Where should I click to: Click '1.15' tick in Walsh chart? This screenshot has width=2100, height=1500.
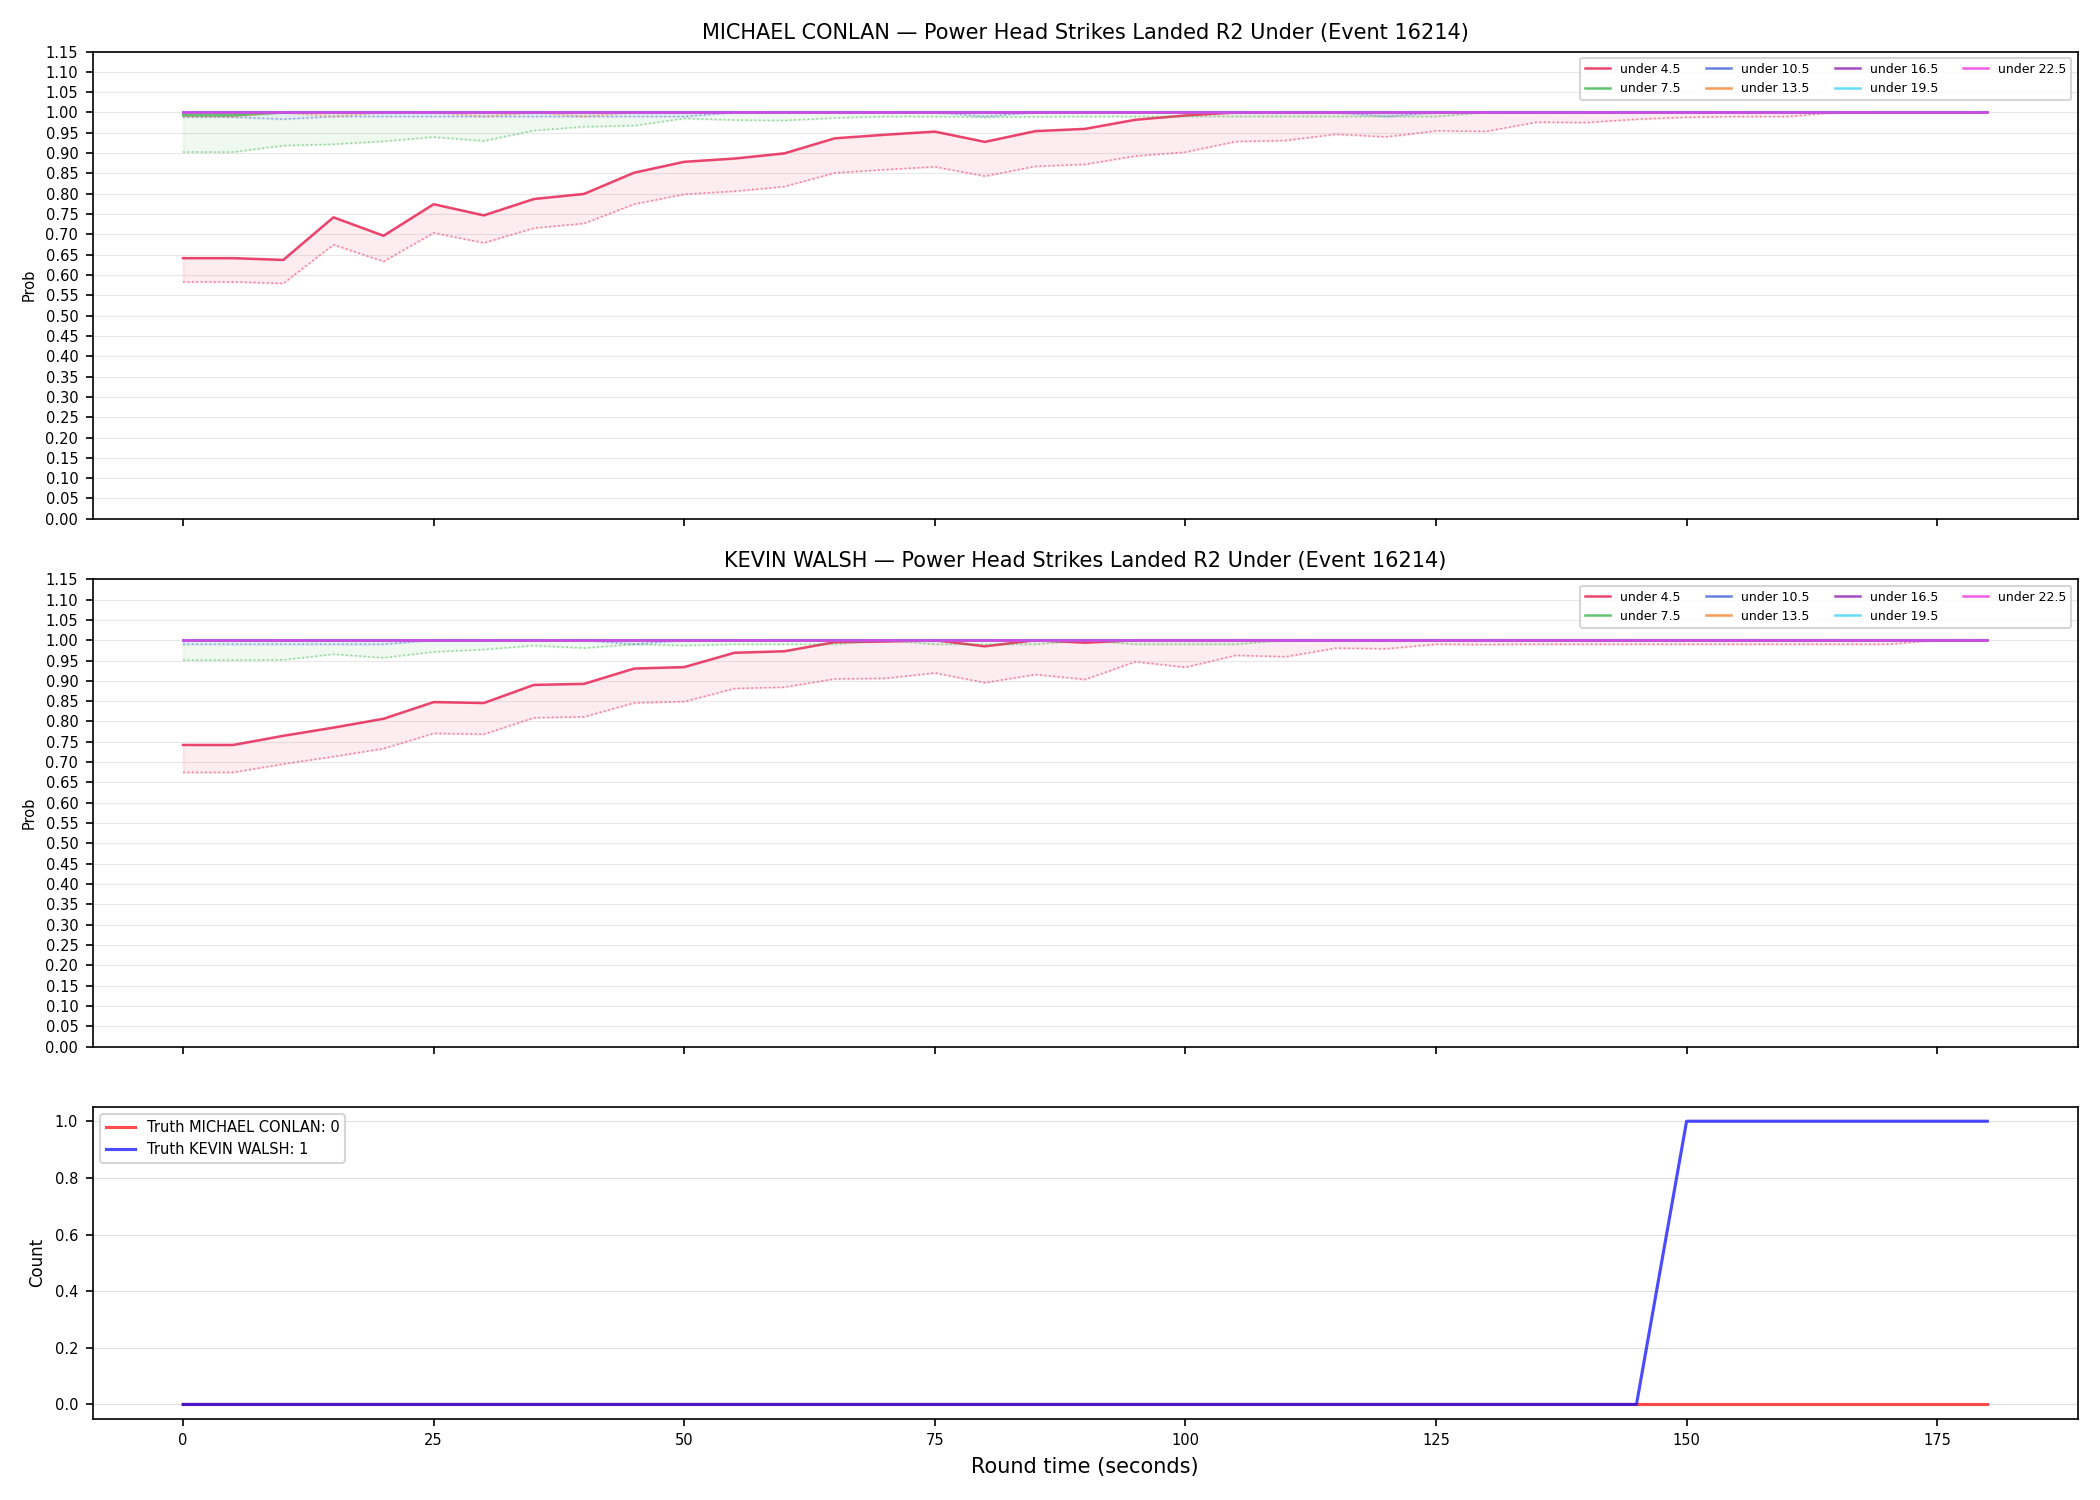(x=64, y=580)
